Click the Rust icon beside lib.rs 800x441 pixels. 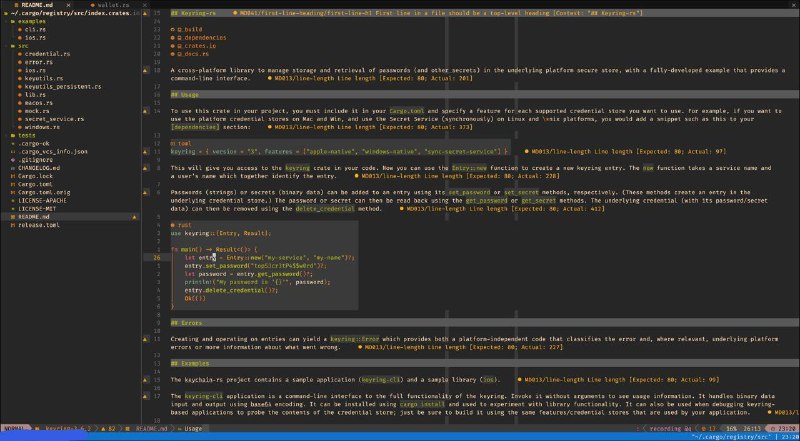[19, 94]
